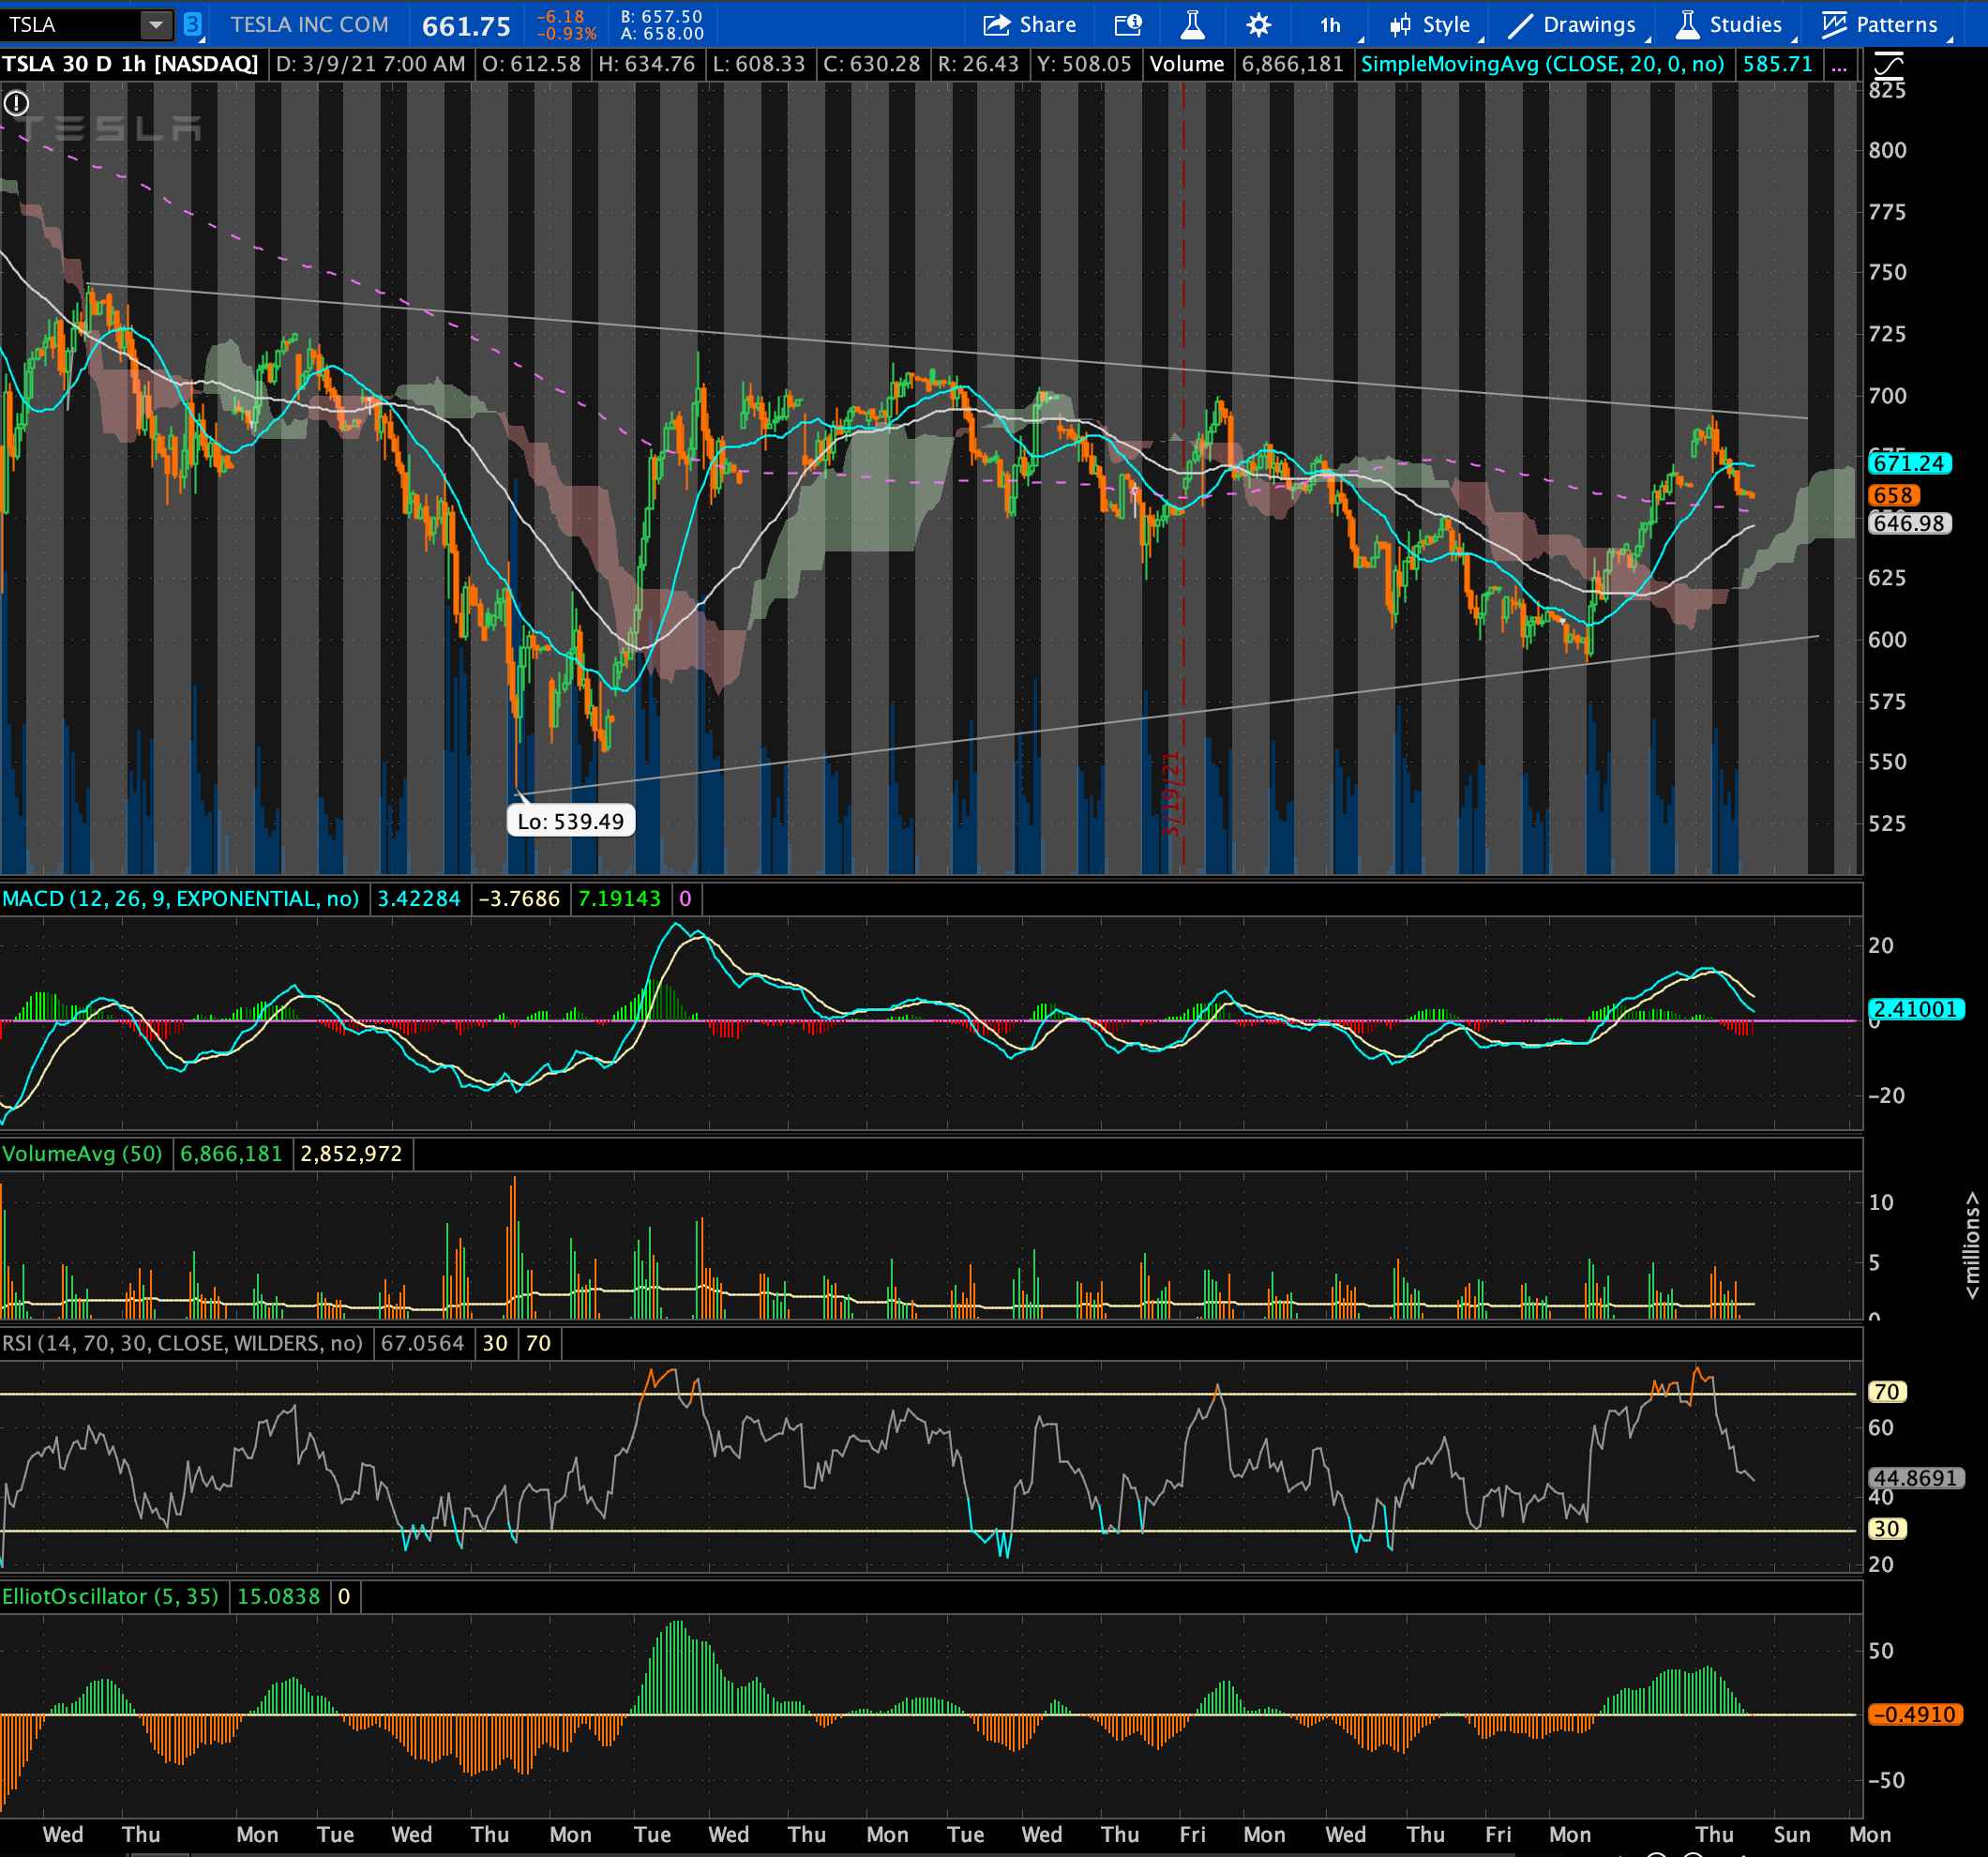Click the TSLA symbol input field
The width and height of the screenshot is (1988, 1857).
70,24
